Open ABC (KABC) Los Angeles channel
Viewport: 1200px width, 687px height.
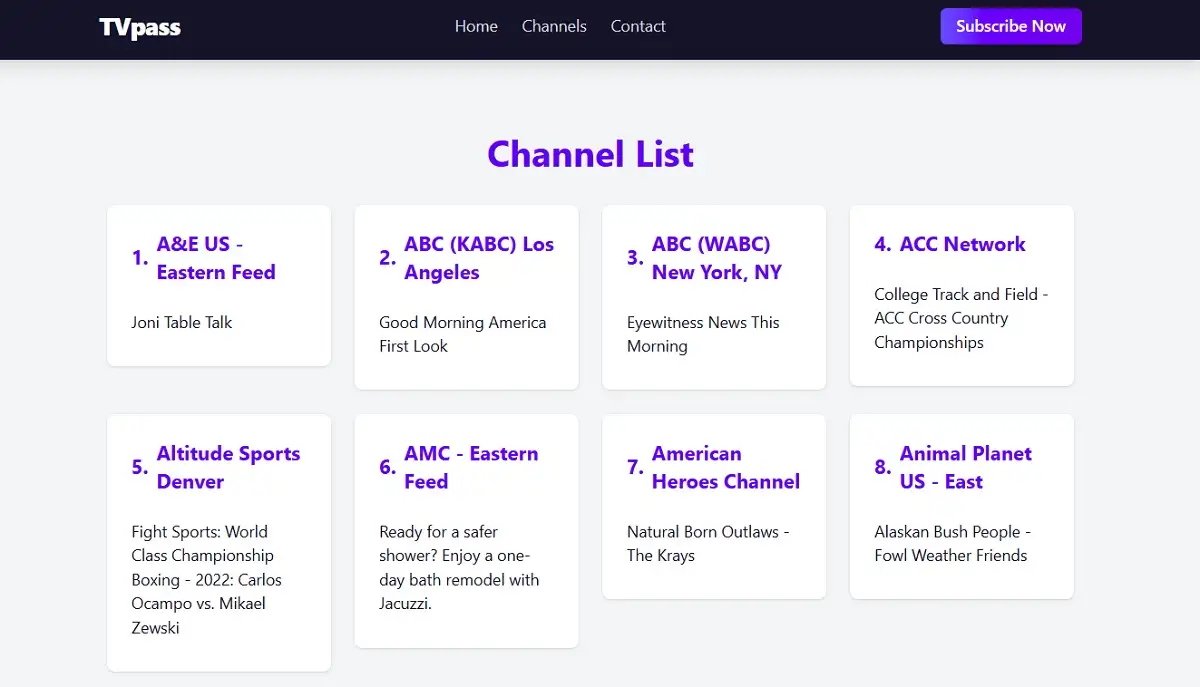point(478,258)
